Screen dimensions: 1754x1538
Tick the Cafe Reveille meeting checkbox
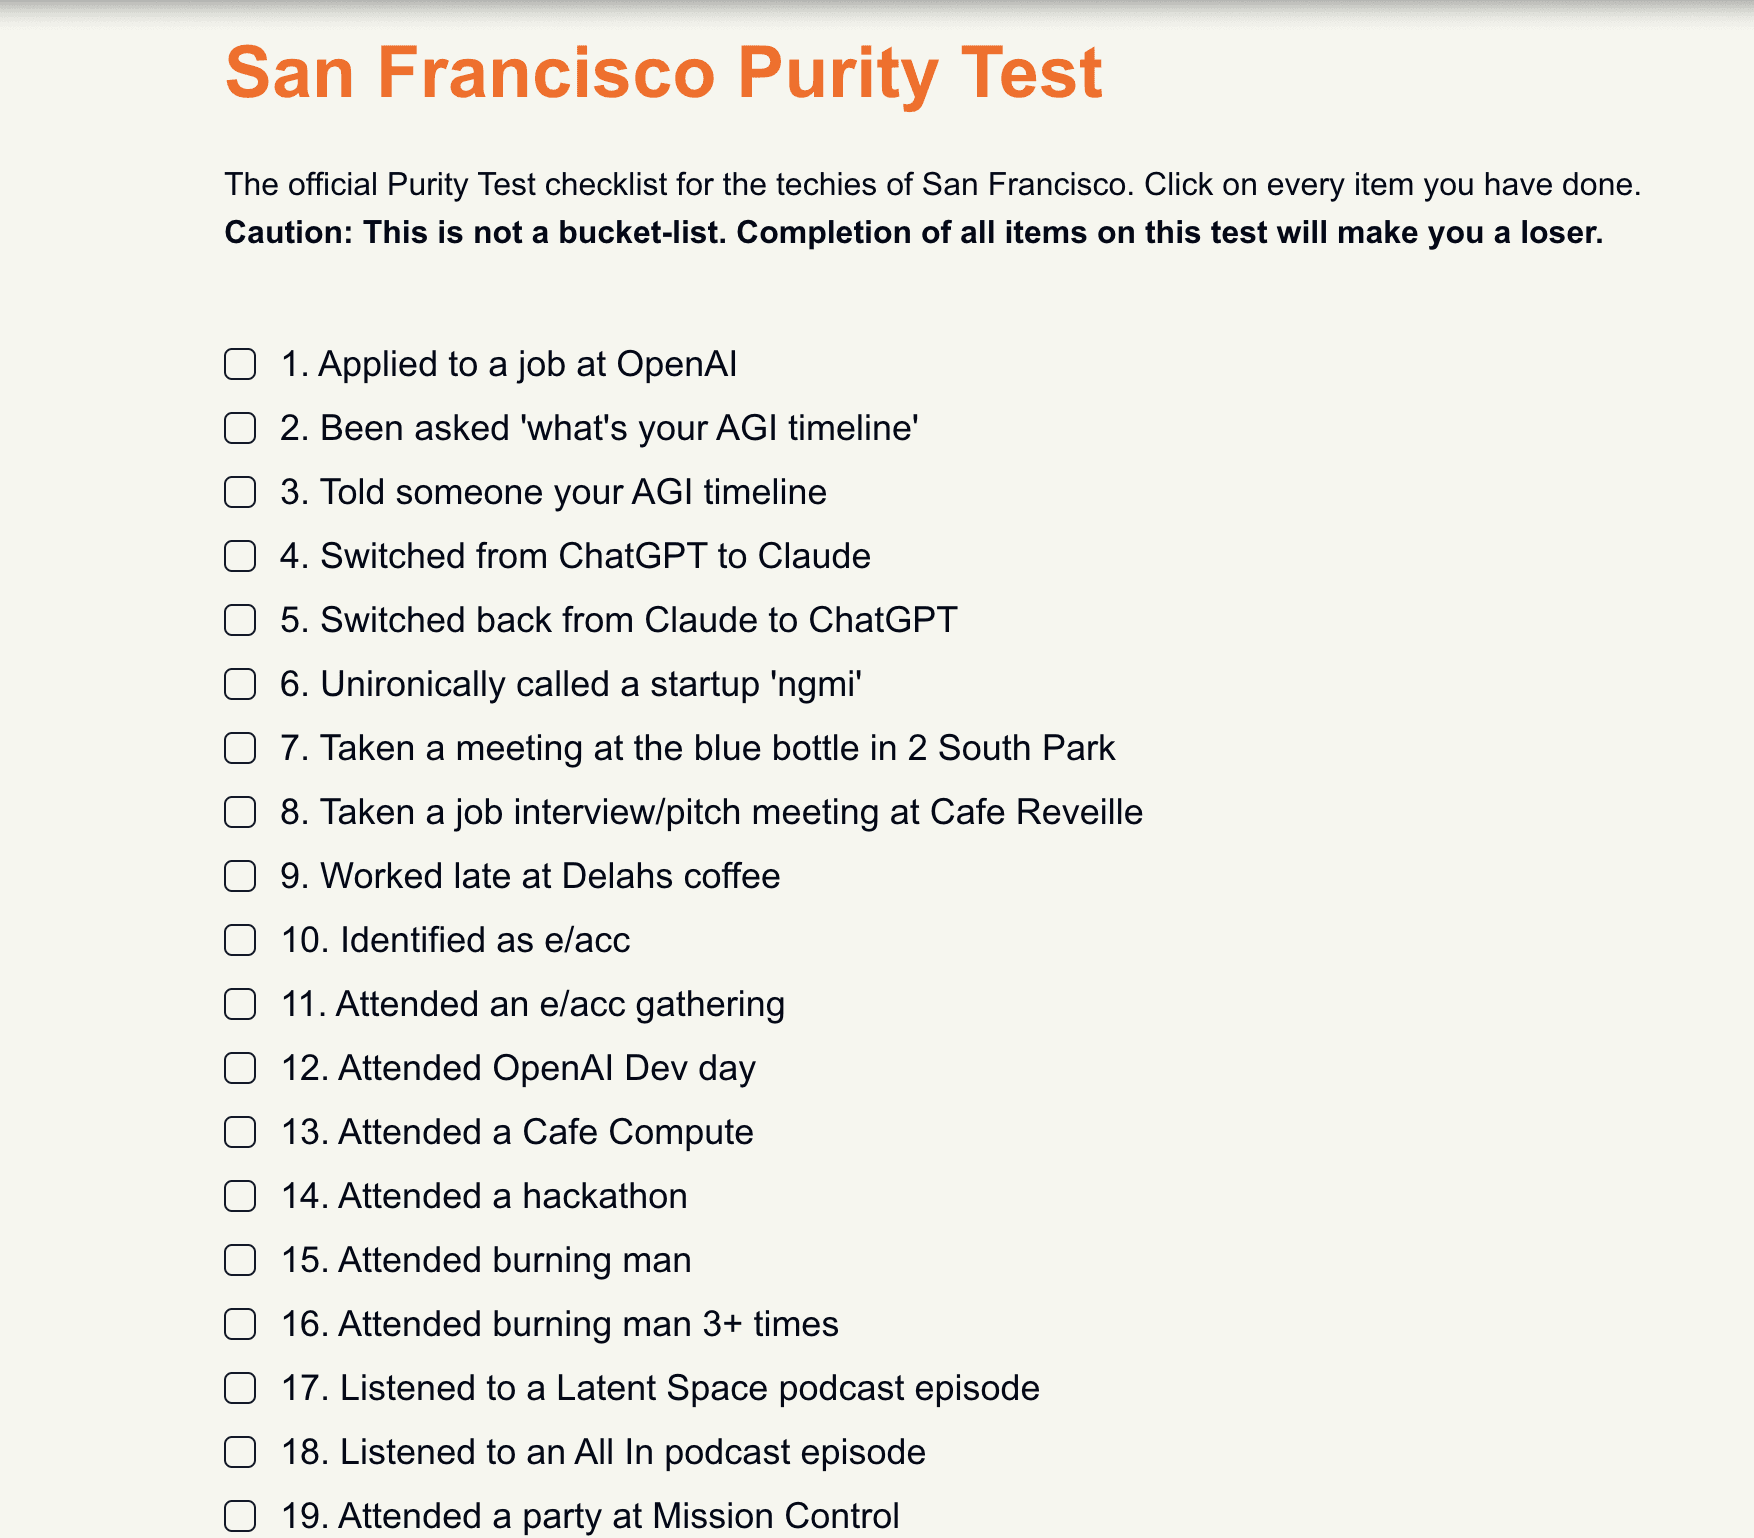[240, 812]
